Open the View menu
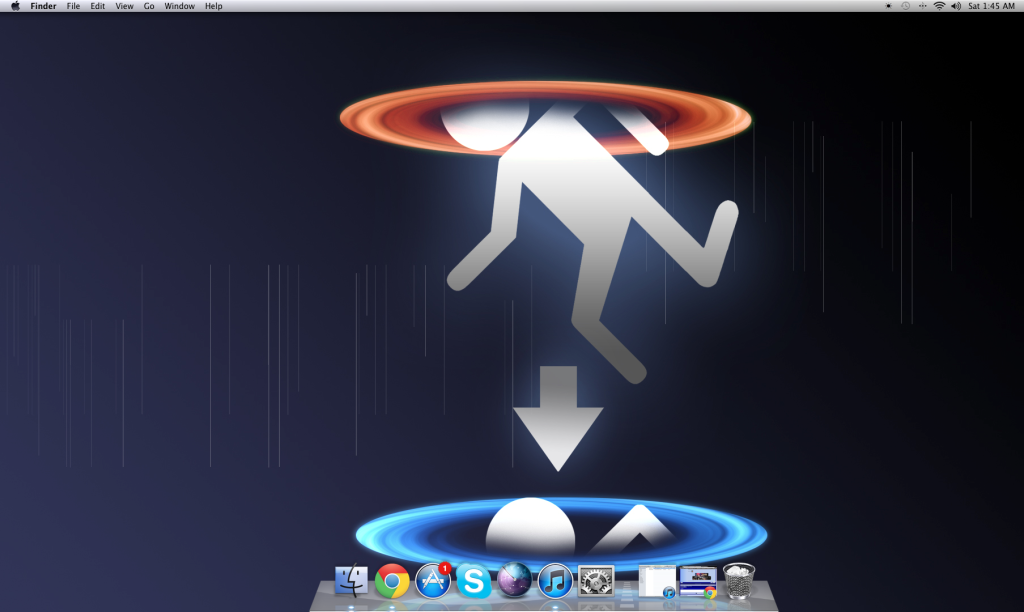The width and height of the screenshot is (1024, 612). pos(124,6)
